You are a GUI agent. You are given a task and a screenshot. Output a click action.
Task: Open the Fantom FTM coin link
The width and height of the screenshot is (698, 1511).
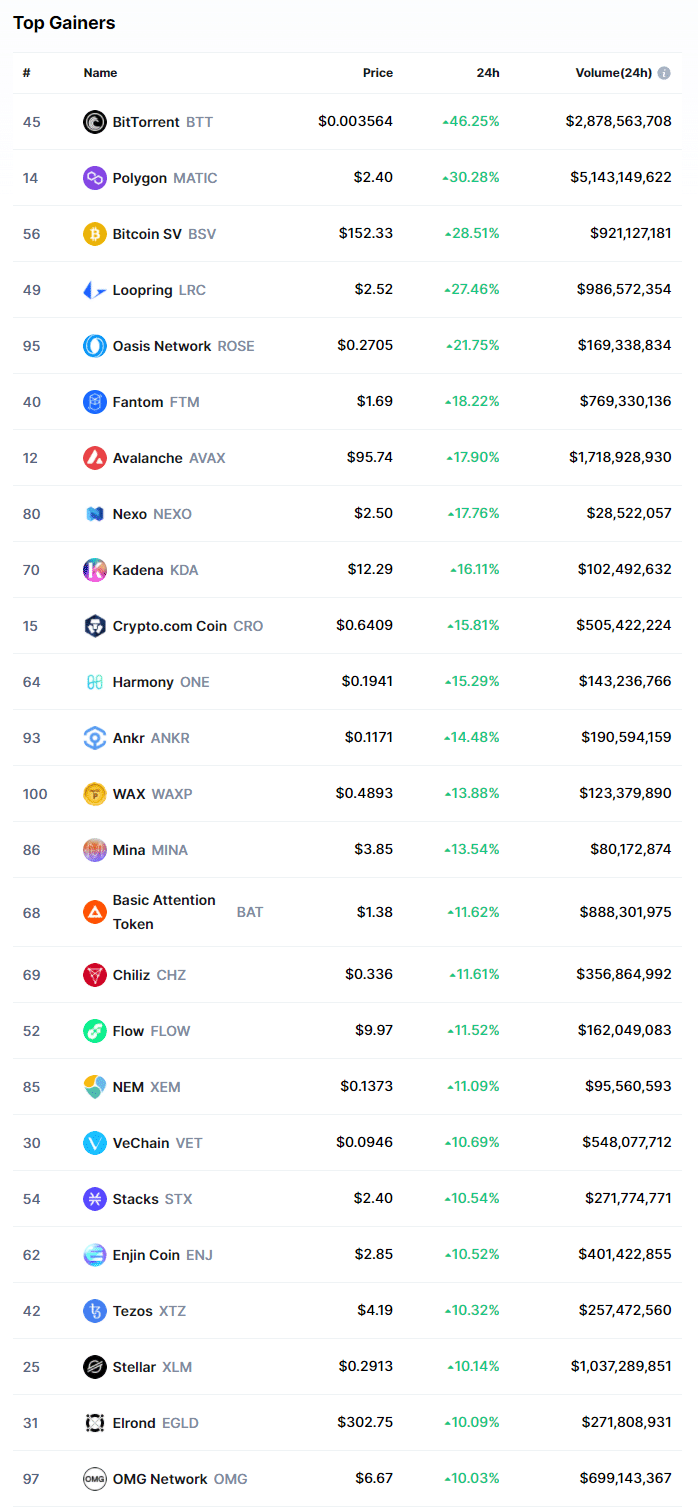(138, 402)
